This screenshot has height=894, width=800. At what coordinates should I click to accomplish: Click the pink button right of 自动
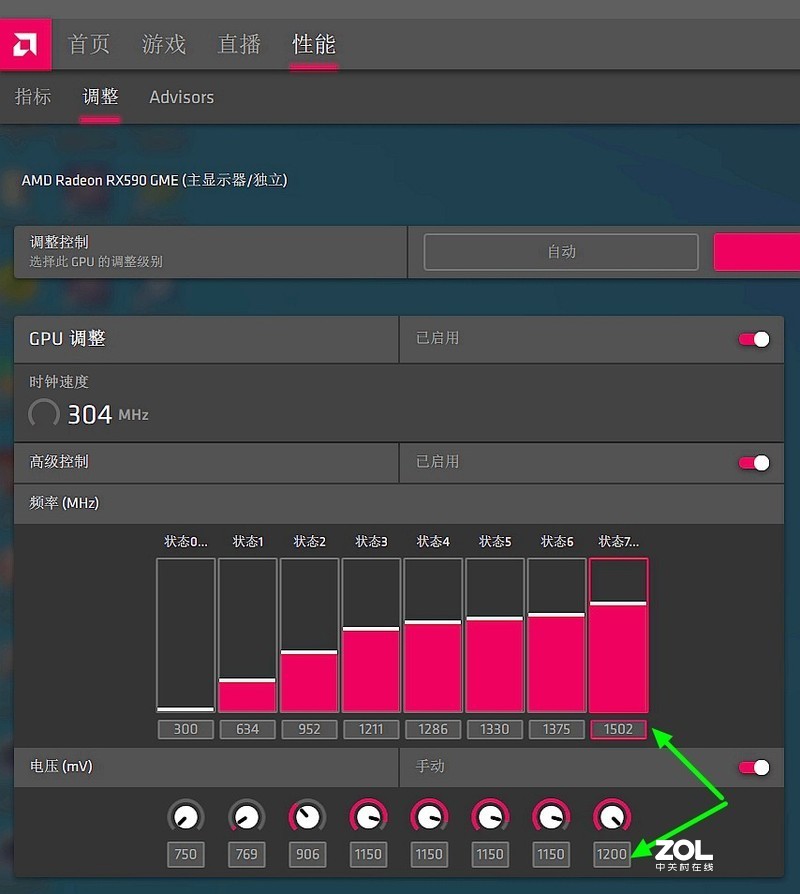757,252
